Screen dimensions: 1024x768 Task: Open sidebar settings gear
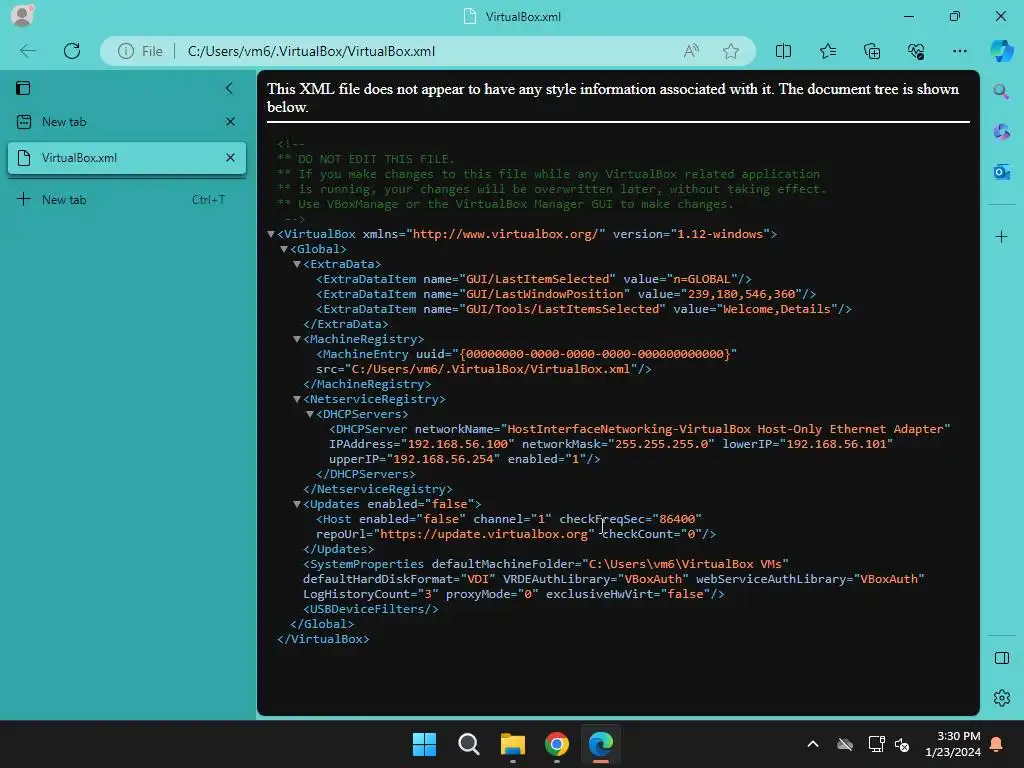click(x=1001, y=698)
